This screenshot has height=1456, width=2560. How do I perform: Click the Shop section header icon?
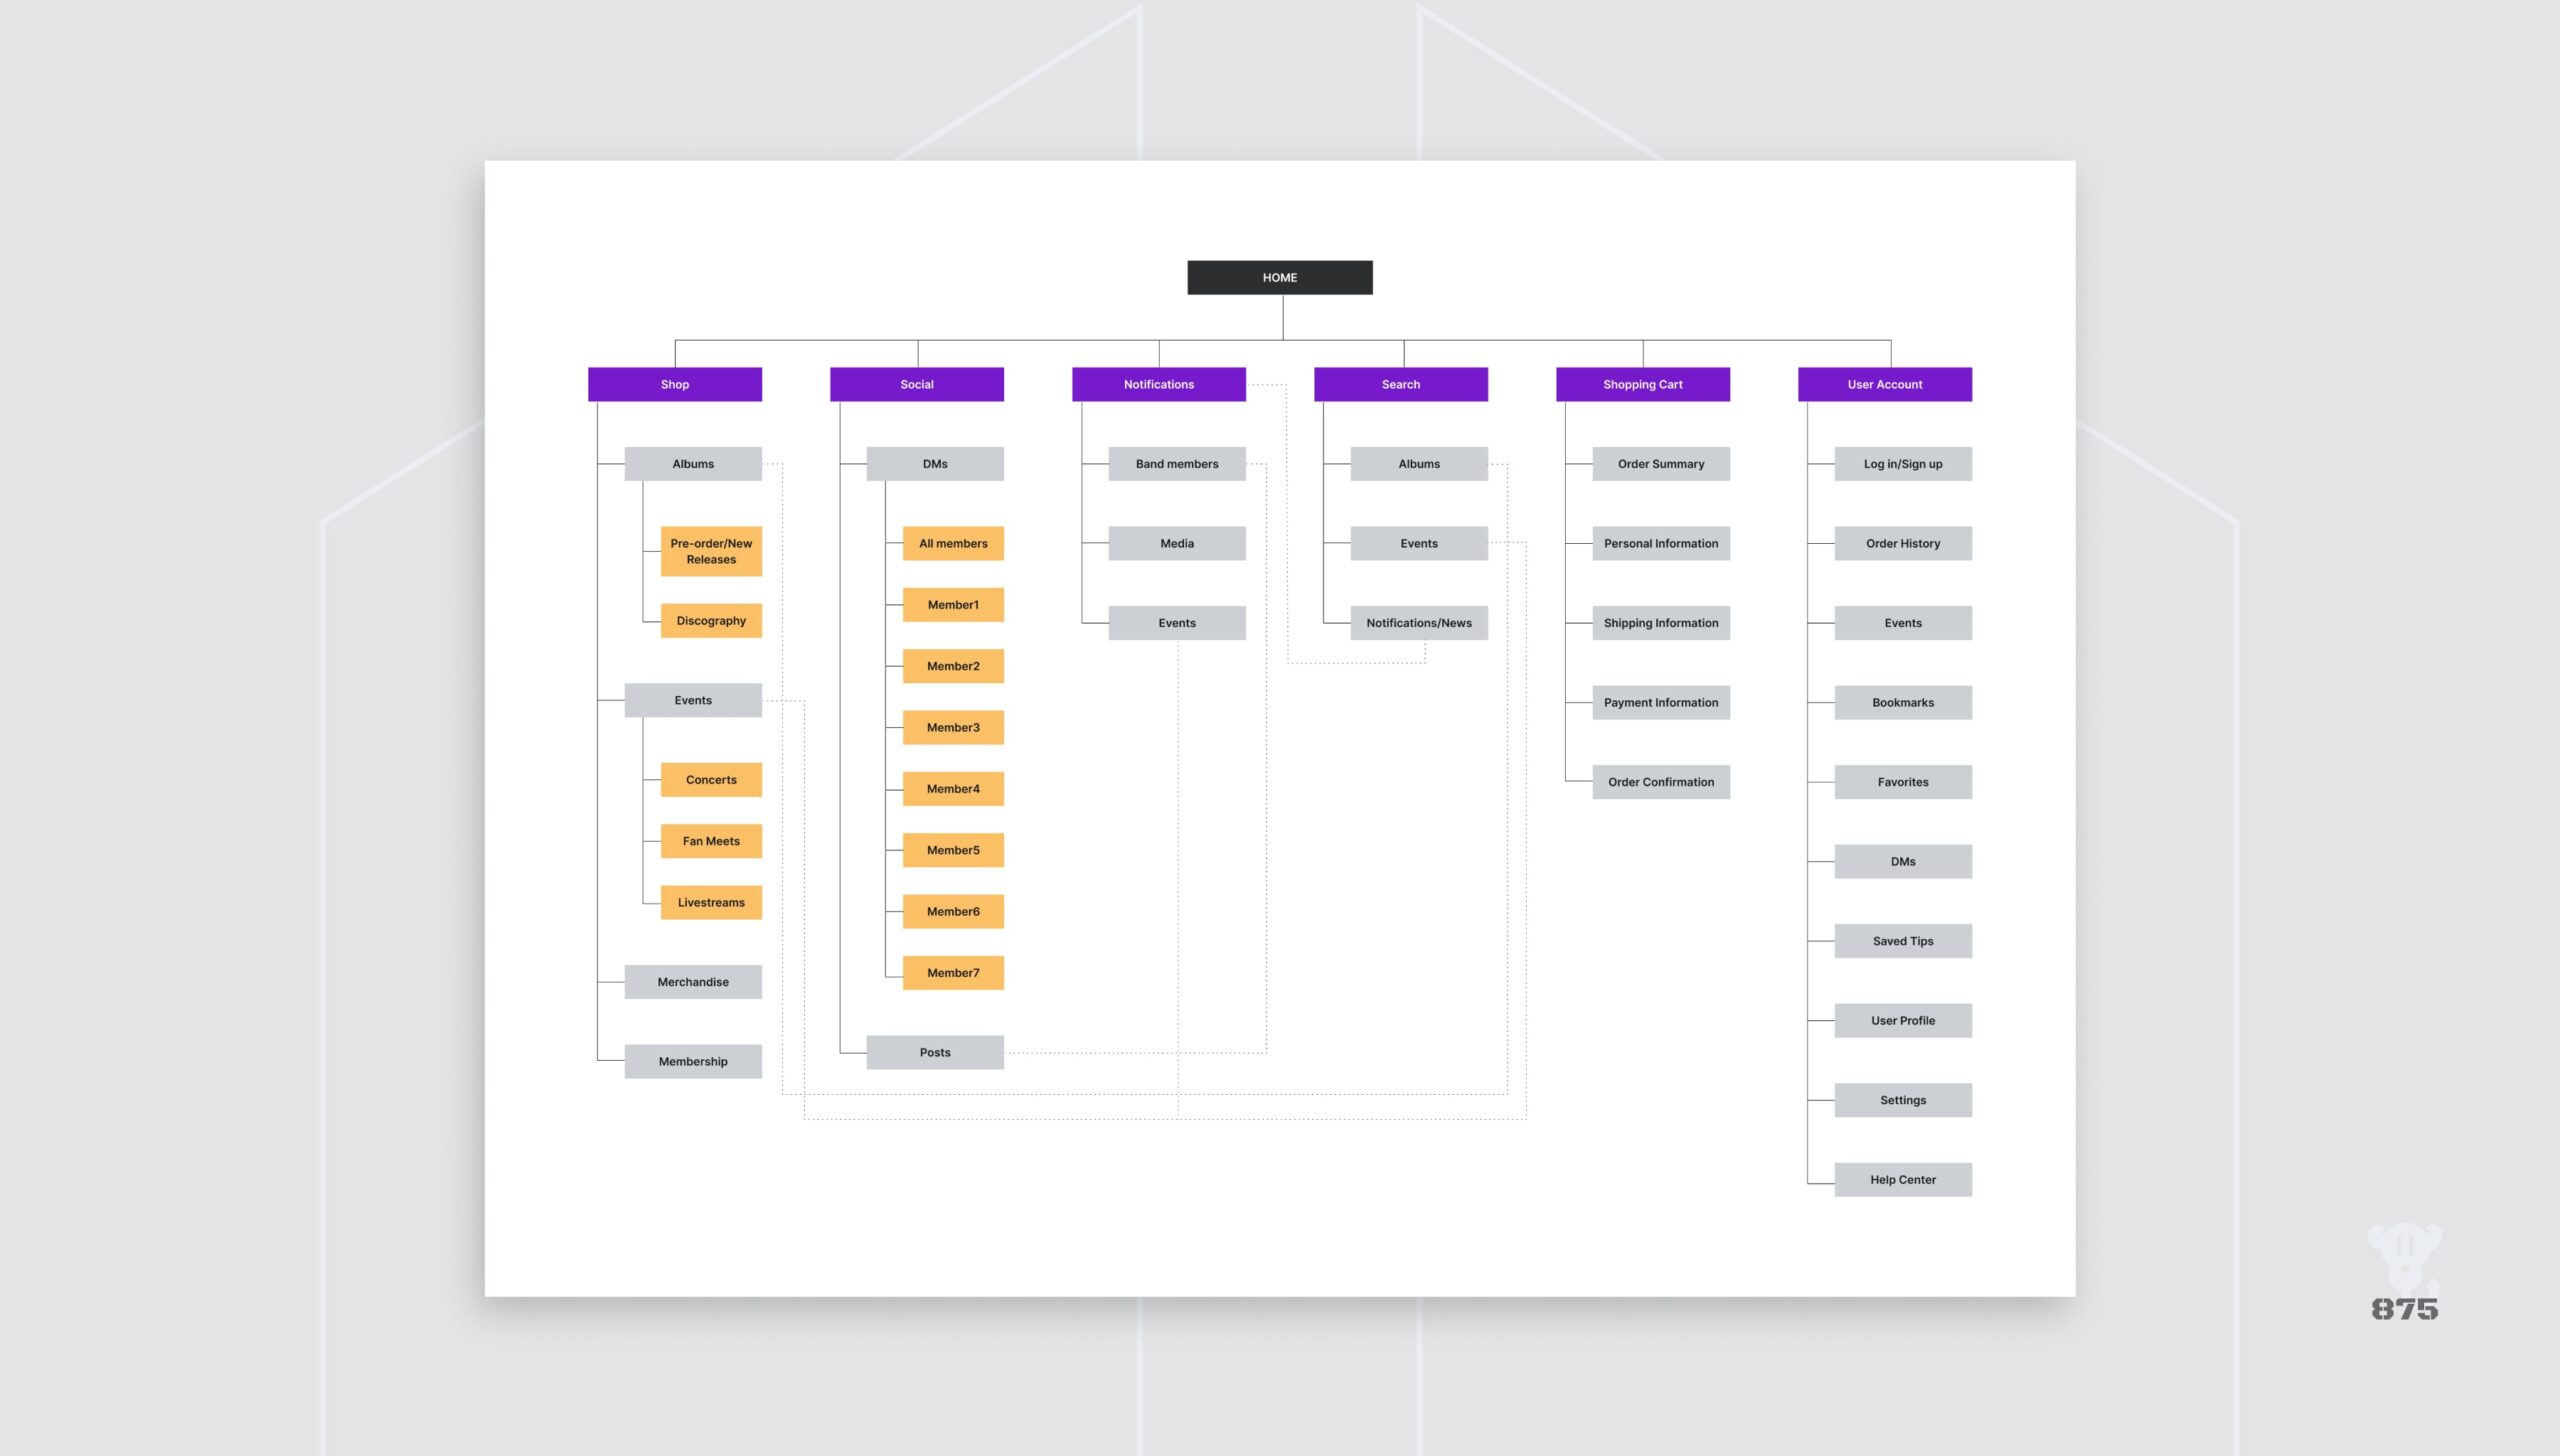tap(675, 383)
